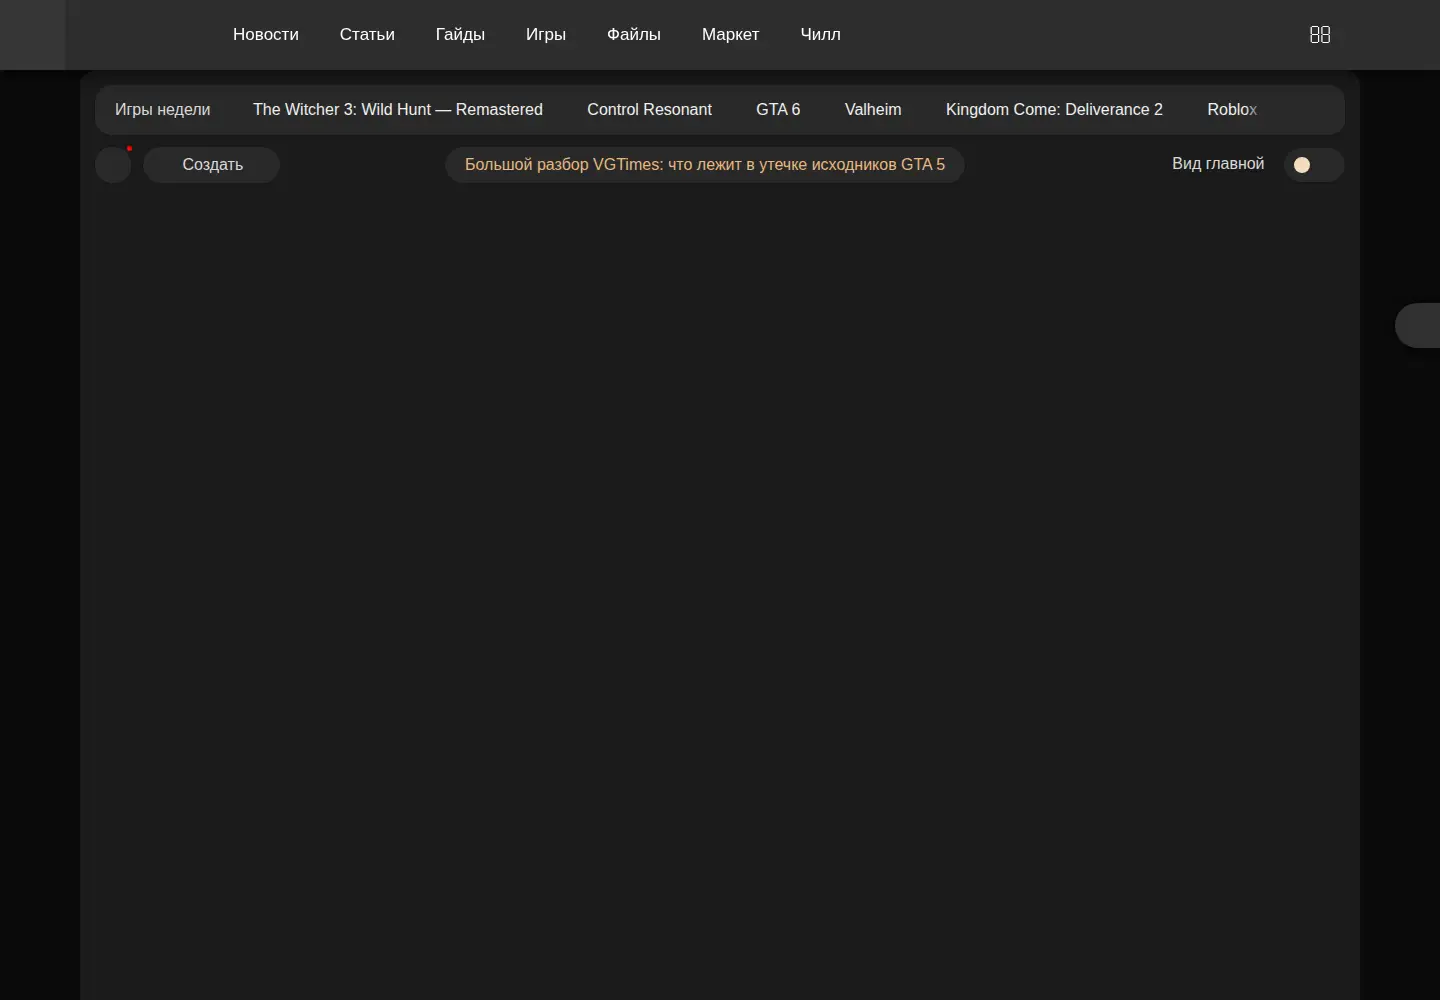The height and width of the screenshot is (1000, 1440).
Task: Toggle the Вид главной switch
Action: (x=1314, y=165)
